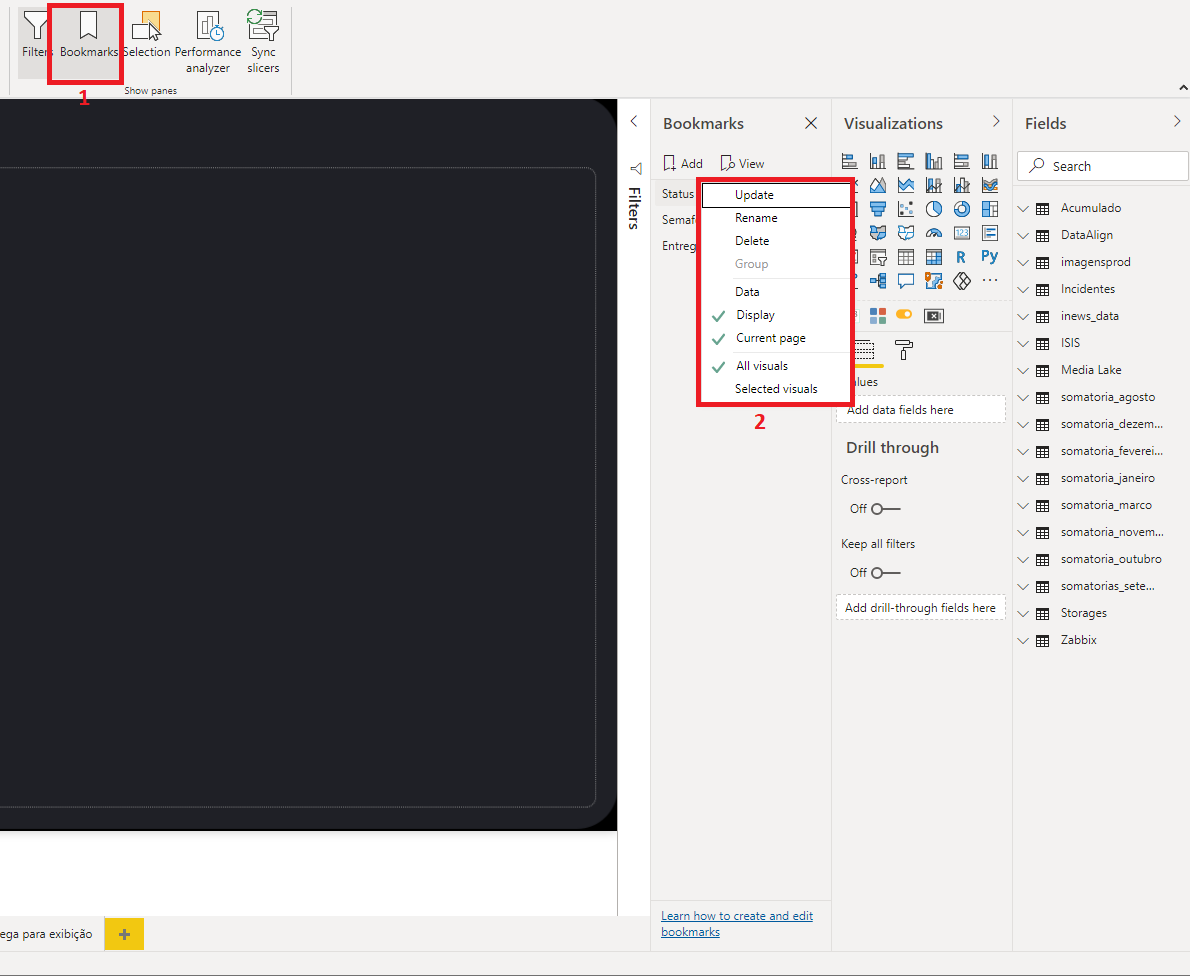
Task: Add a decomposition tree visual
Action: coord(877,282)
